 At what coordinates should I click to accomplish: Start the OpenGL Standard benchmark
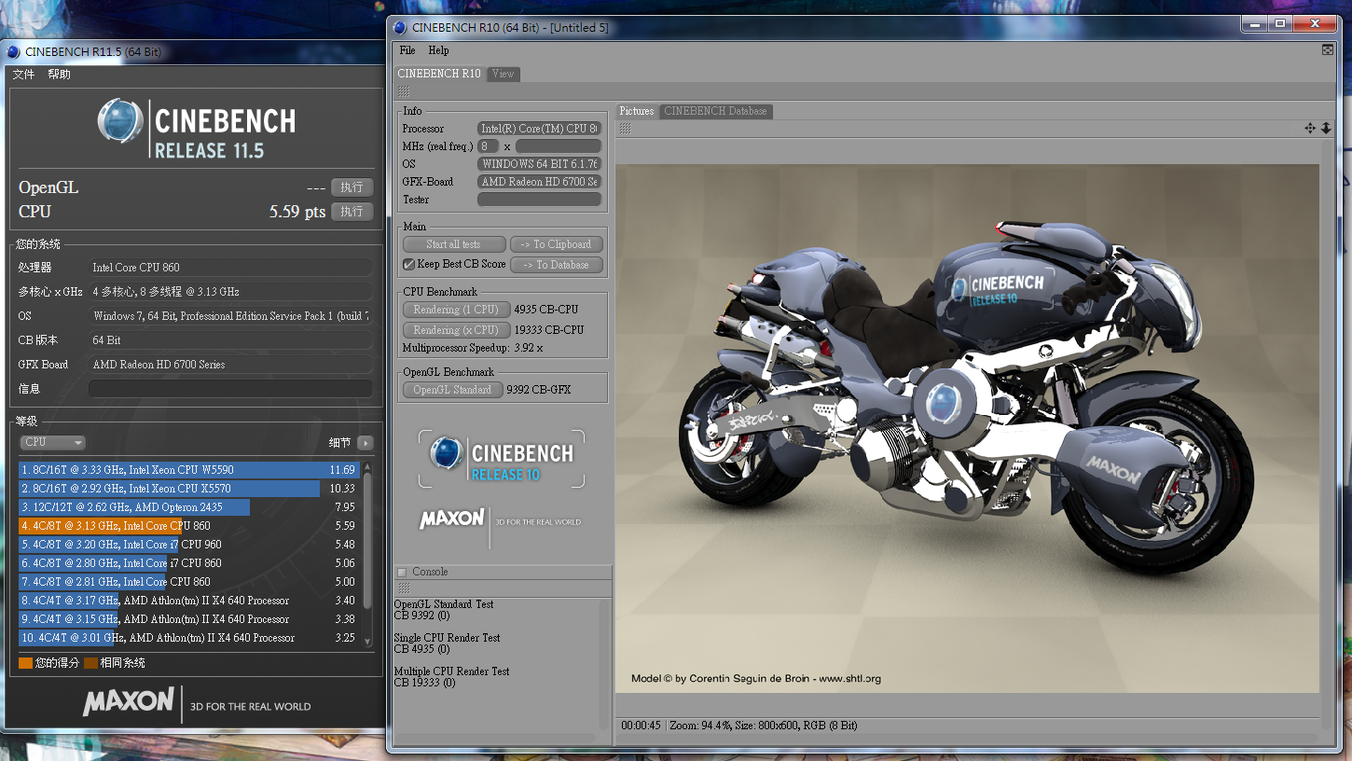(452, 389)
